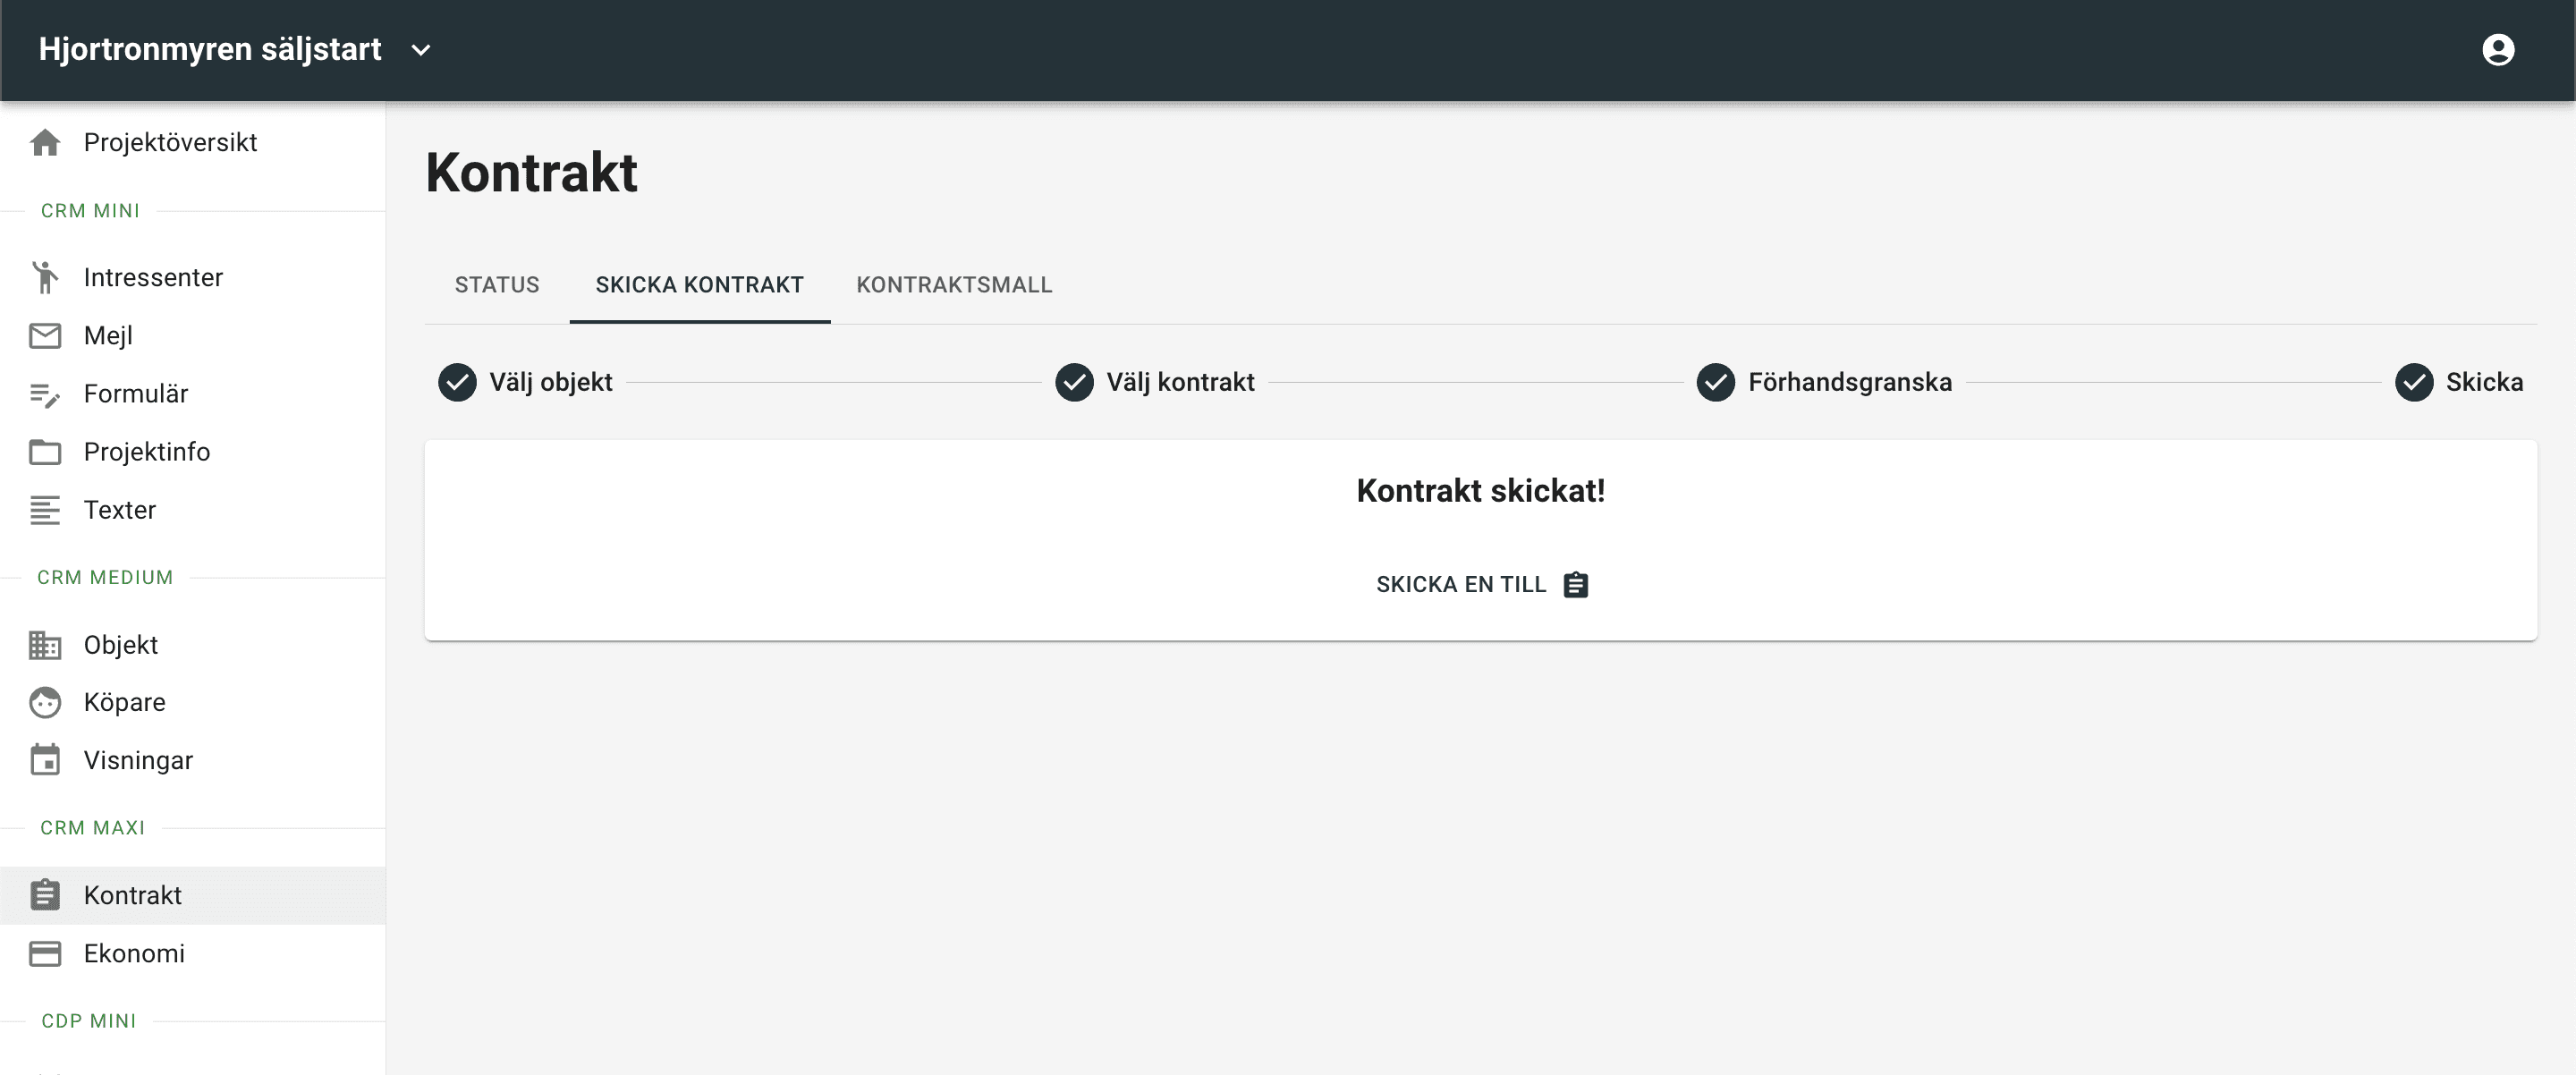Viewport: 2576px width, 1075px height.
Task: Click the SKICKA KONTRAKT tab
Action: [700, 285]
